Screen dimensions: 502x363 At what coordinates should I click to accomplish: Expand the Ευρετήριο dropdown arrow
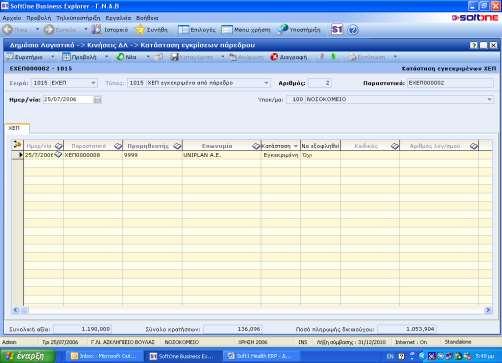click(52, 57)
